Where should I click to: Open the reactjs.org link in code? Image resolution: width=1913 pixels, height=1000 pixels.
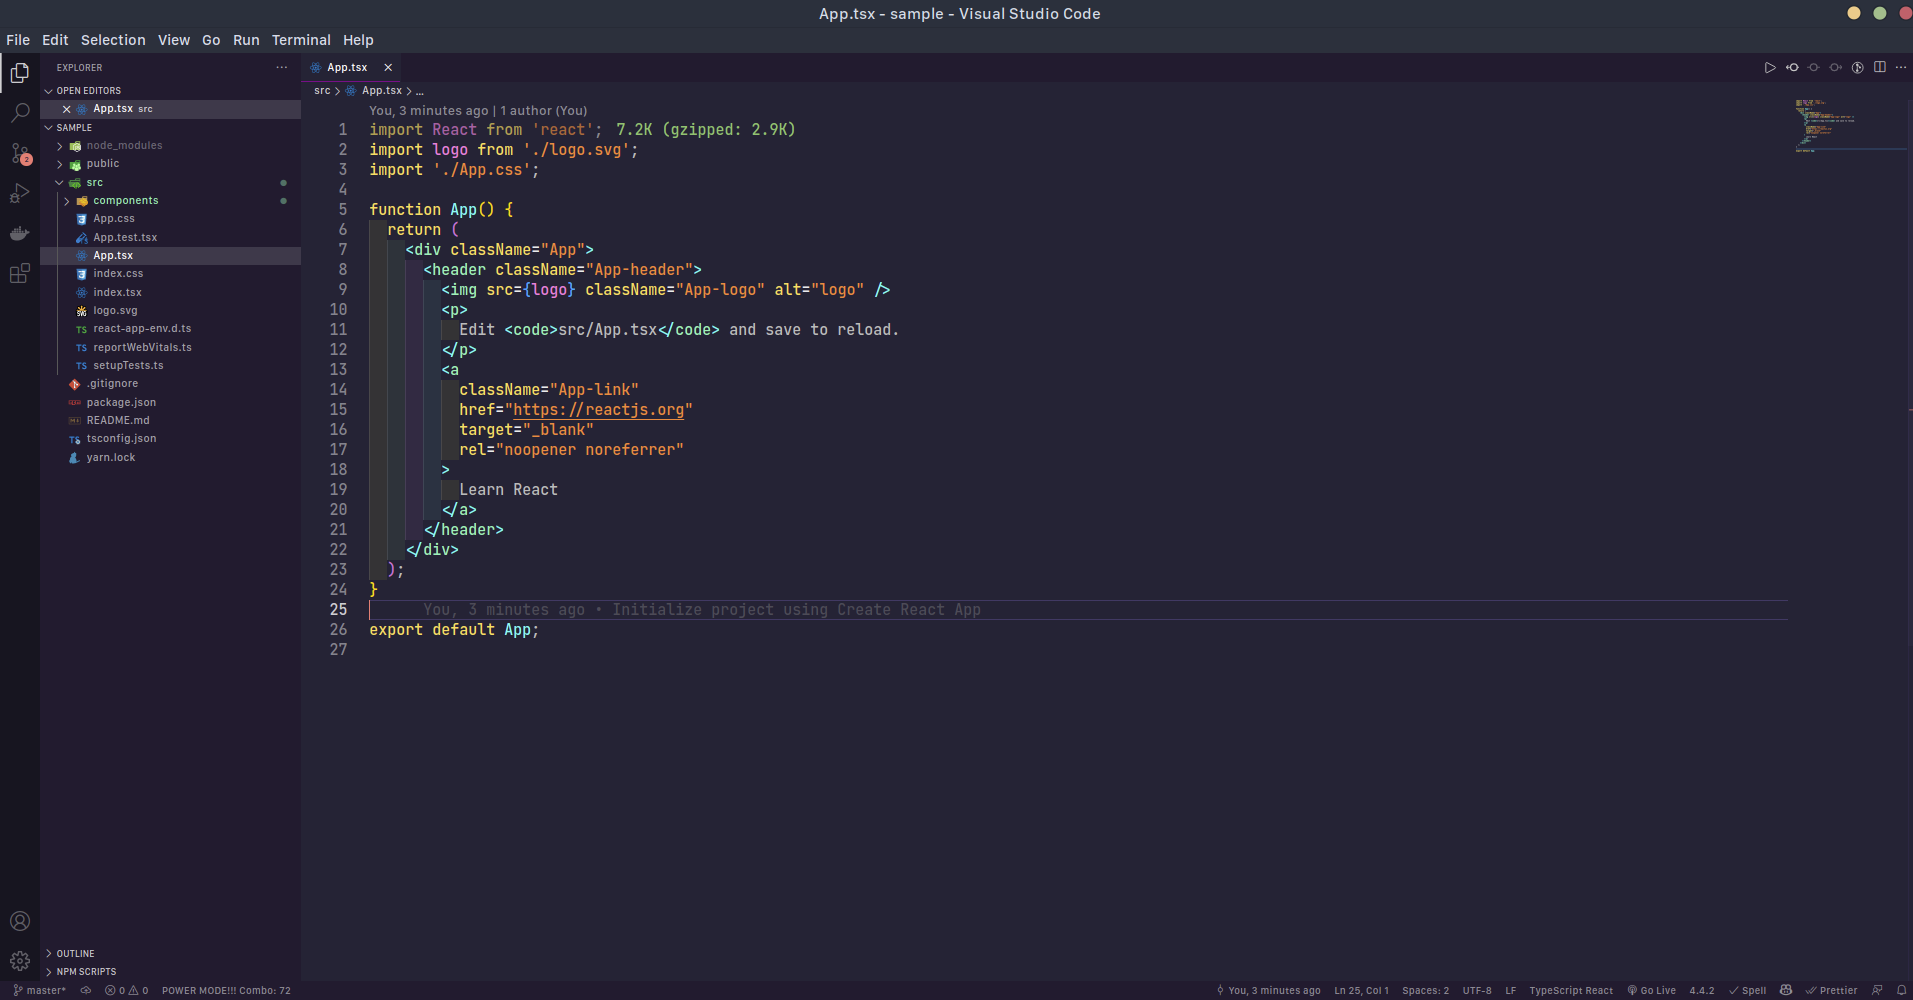(x=598, y=410)
